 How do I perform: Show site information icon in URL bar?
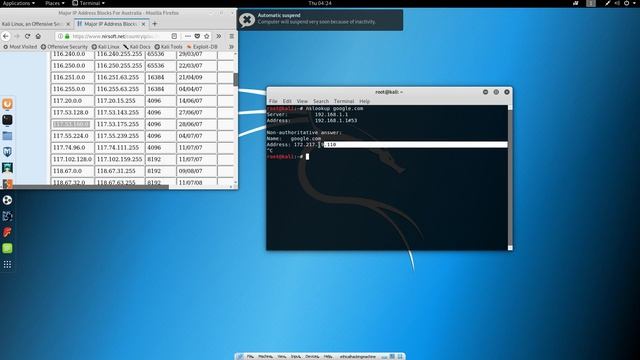point(60,36)
